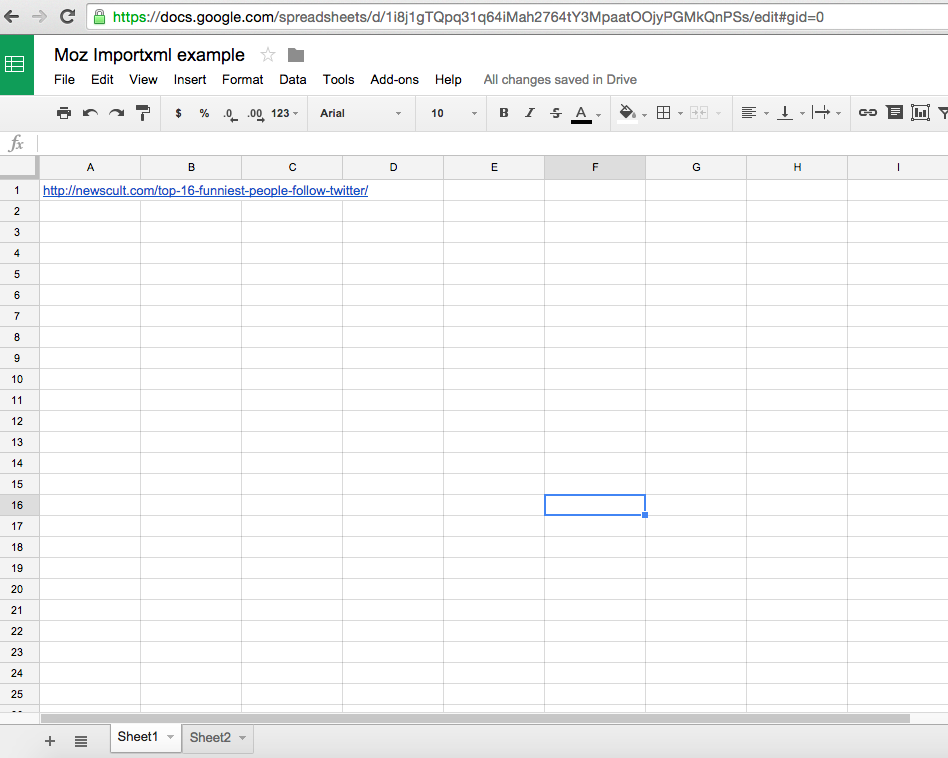Switch to Sheet2
The width and height of the screenshot is (948, 758).
(210, 737)
